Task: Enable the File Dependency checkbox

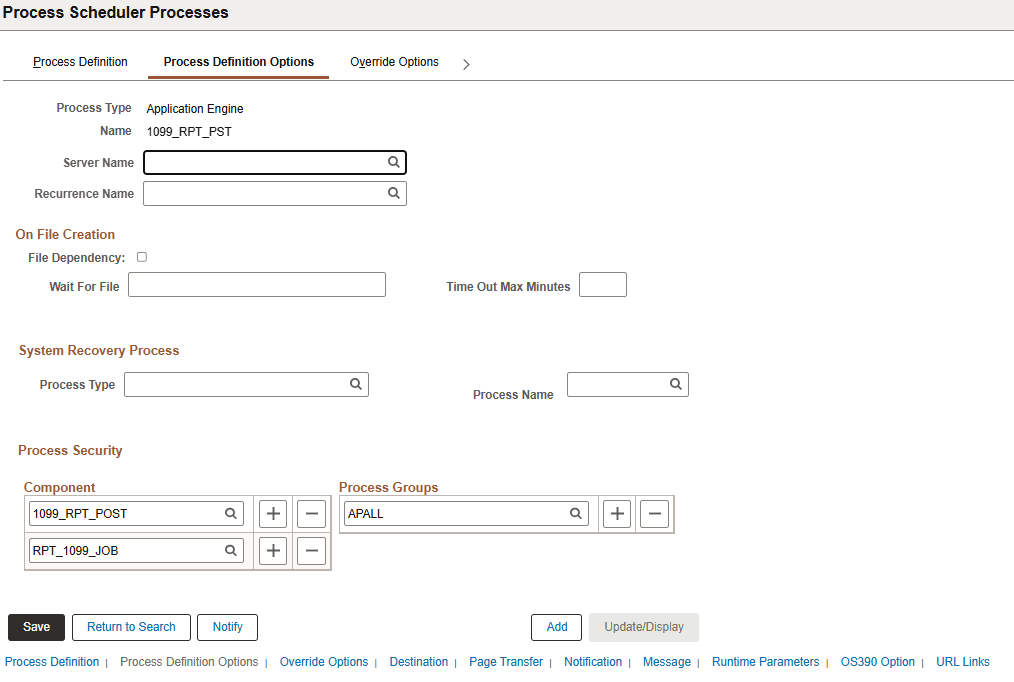Action: (x=141, y=256)
